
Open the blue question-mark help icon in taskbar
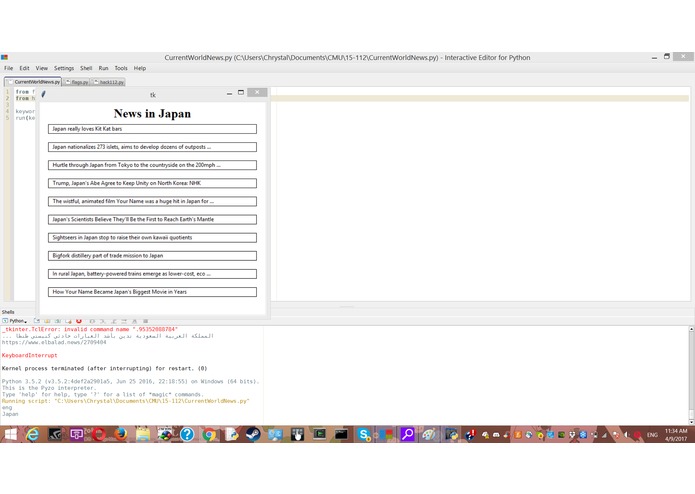[187, 435]
